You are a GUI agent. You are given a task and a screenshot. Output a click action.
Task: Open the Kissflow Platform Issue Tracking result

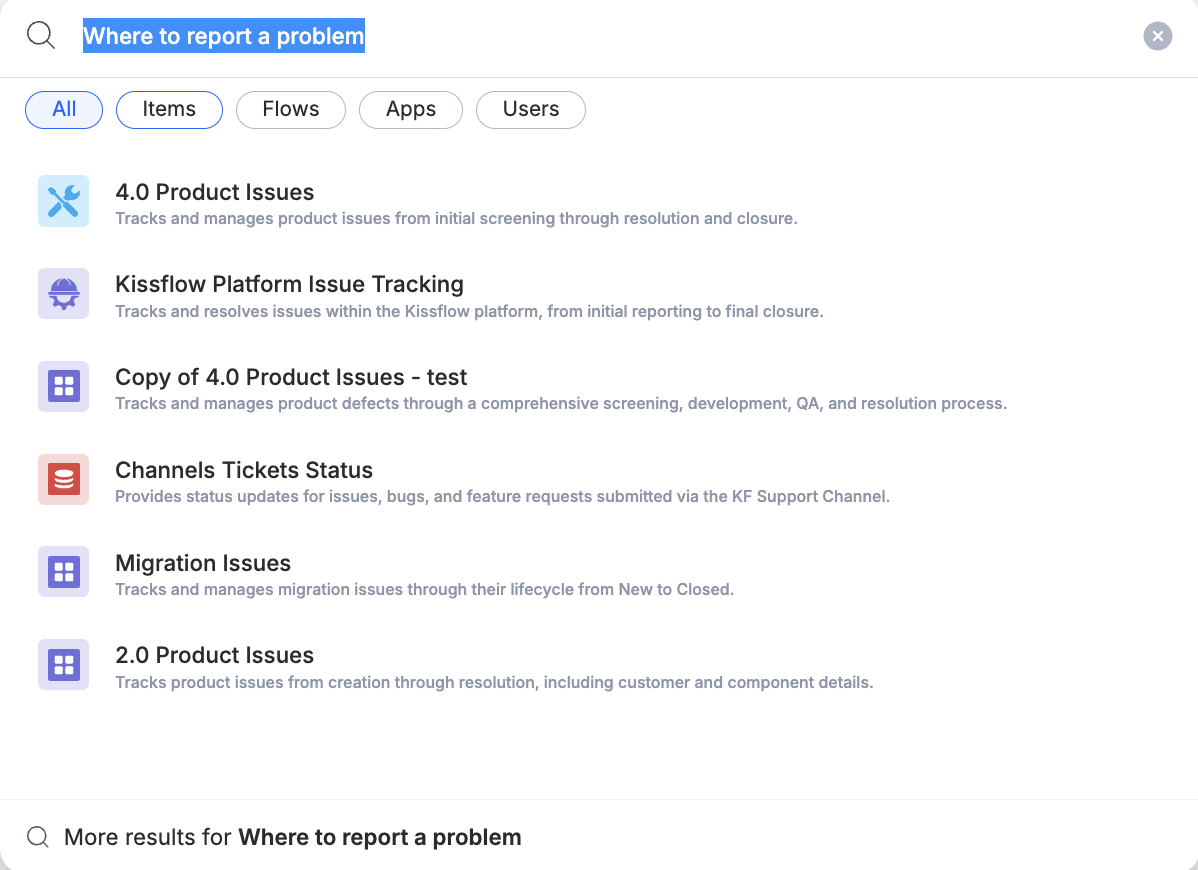(x=289, y=284)
